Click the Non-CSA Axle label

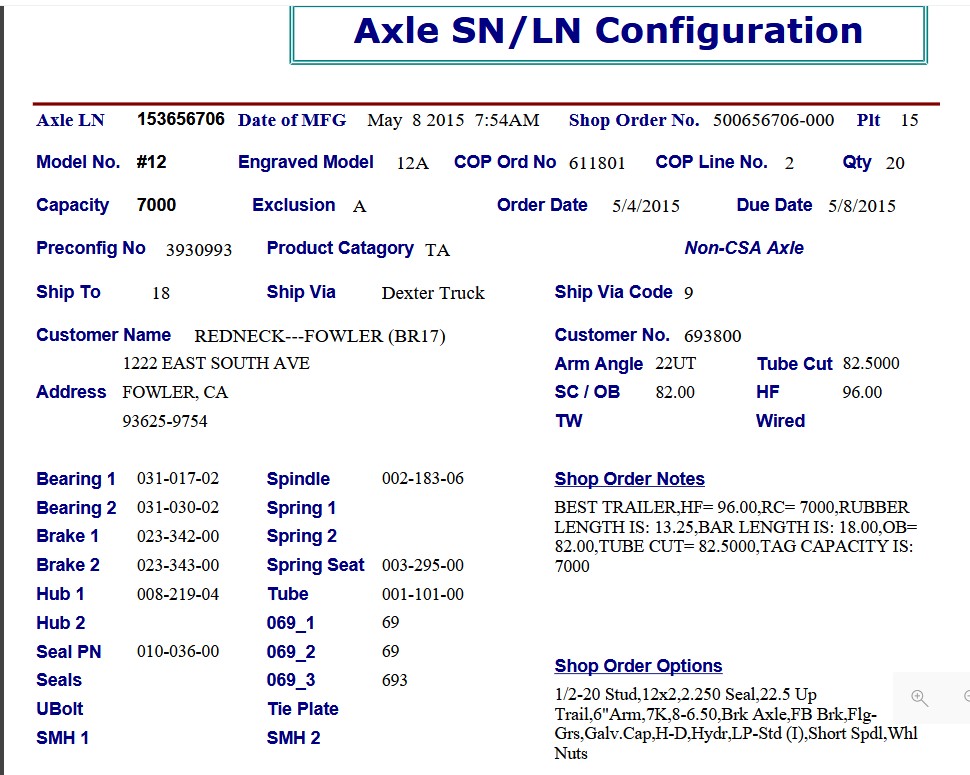[x=744, y=248]
